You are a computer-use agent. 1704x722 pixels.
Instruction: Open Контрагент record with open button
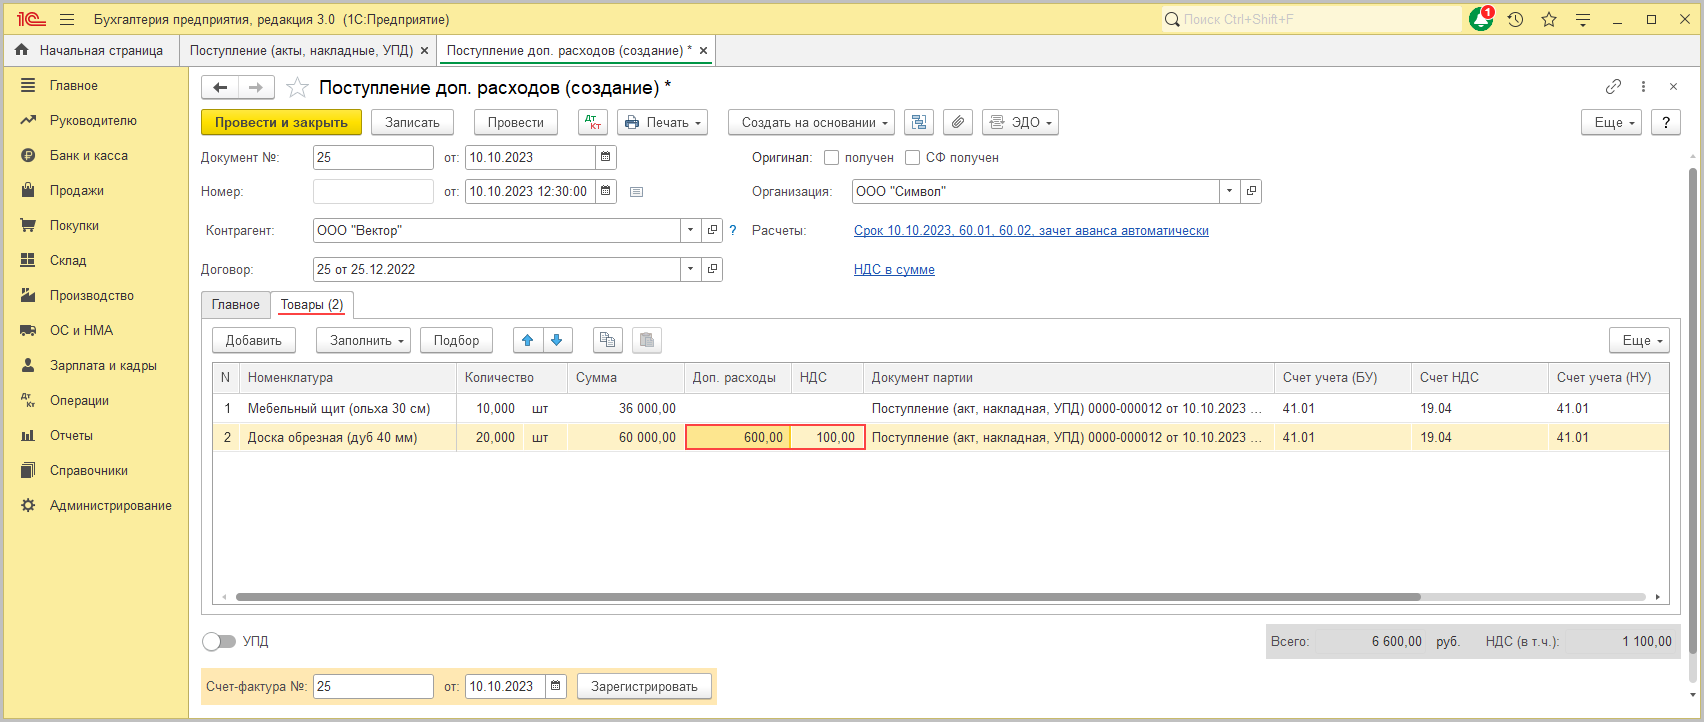pos(712,230)
